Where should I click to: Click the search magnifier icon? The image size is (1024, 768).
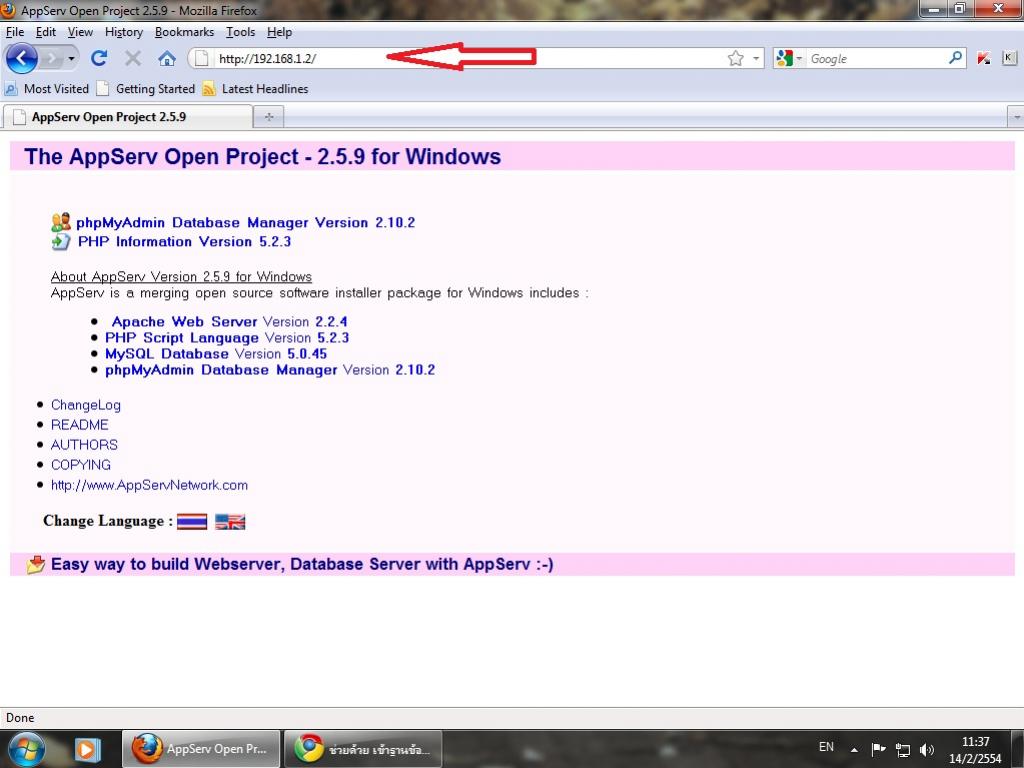(955, 58)
